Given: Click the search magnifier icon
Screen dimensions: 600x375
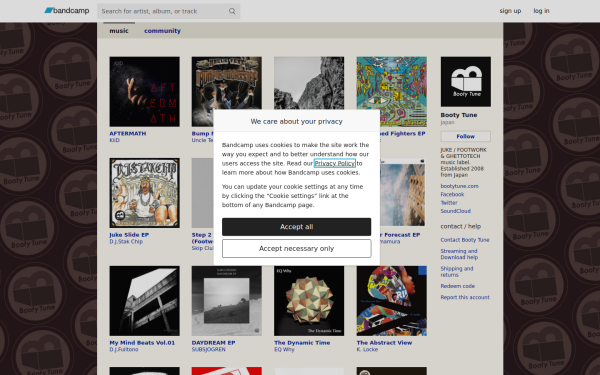Looking at the screenshot, I should coord(232,11).
